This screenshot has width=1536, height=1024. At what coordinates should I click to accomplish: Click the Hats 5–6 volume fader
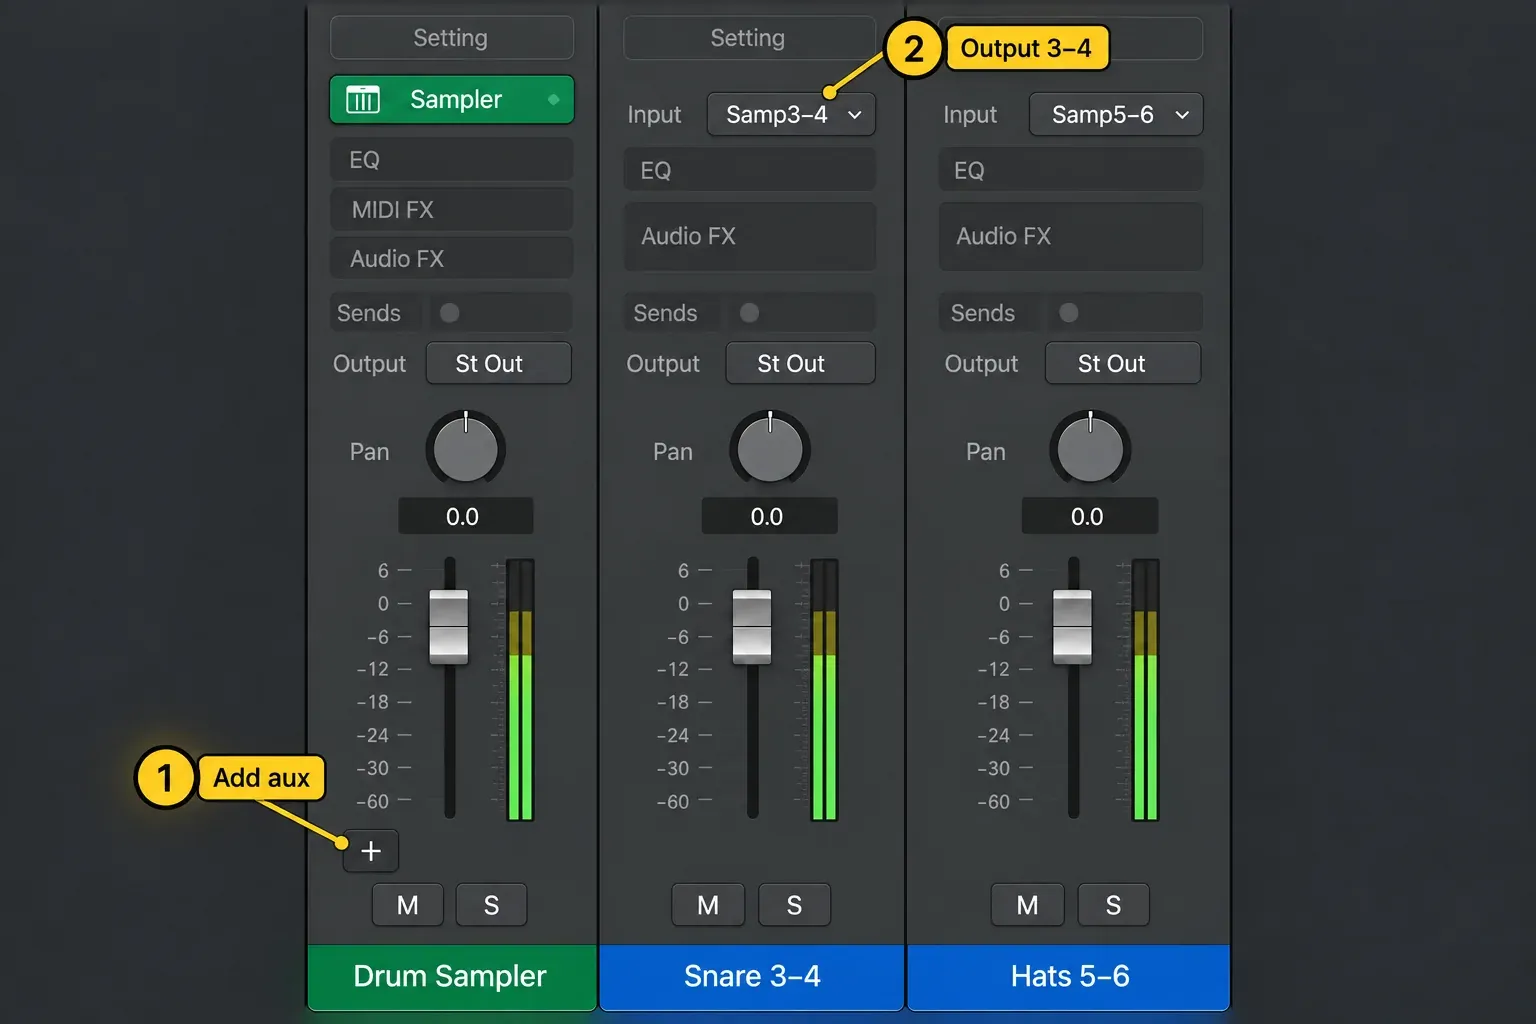(x=1073, y=627)
